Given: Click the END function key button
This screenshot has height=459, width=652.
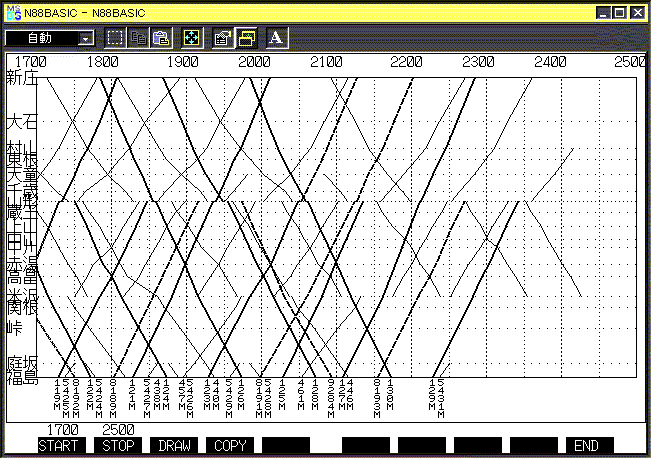Looking at the screenshot, I should (x=589, y=445).
